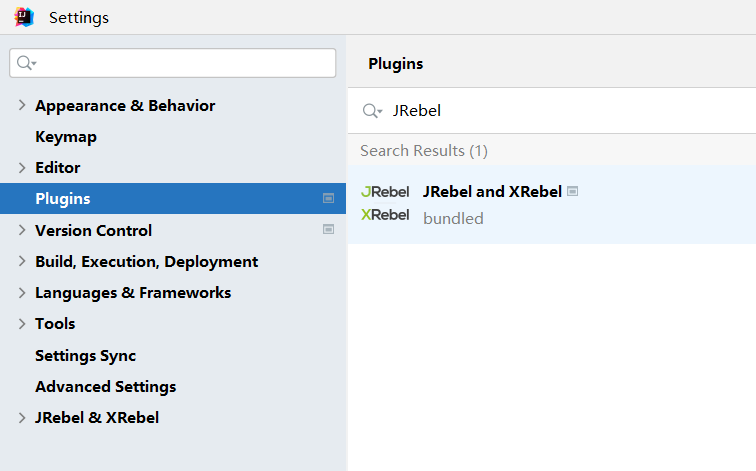Click the plugin search magnifier icon
This screenshot has height=471, width=756.
coord(372,111)
